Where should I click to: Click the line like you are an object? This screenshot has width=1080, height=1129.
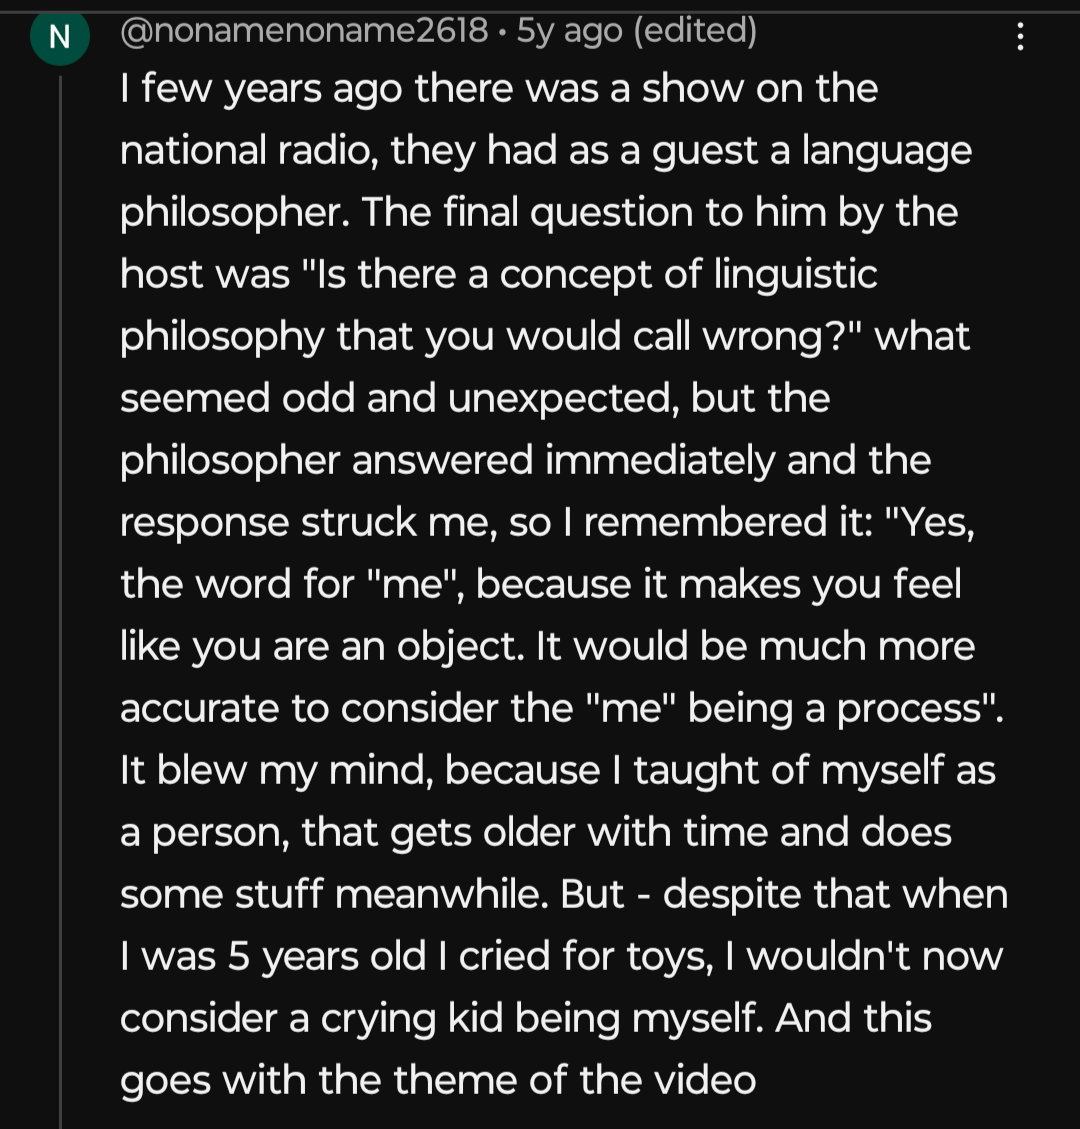coord(547,647)
